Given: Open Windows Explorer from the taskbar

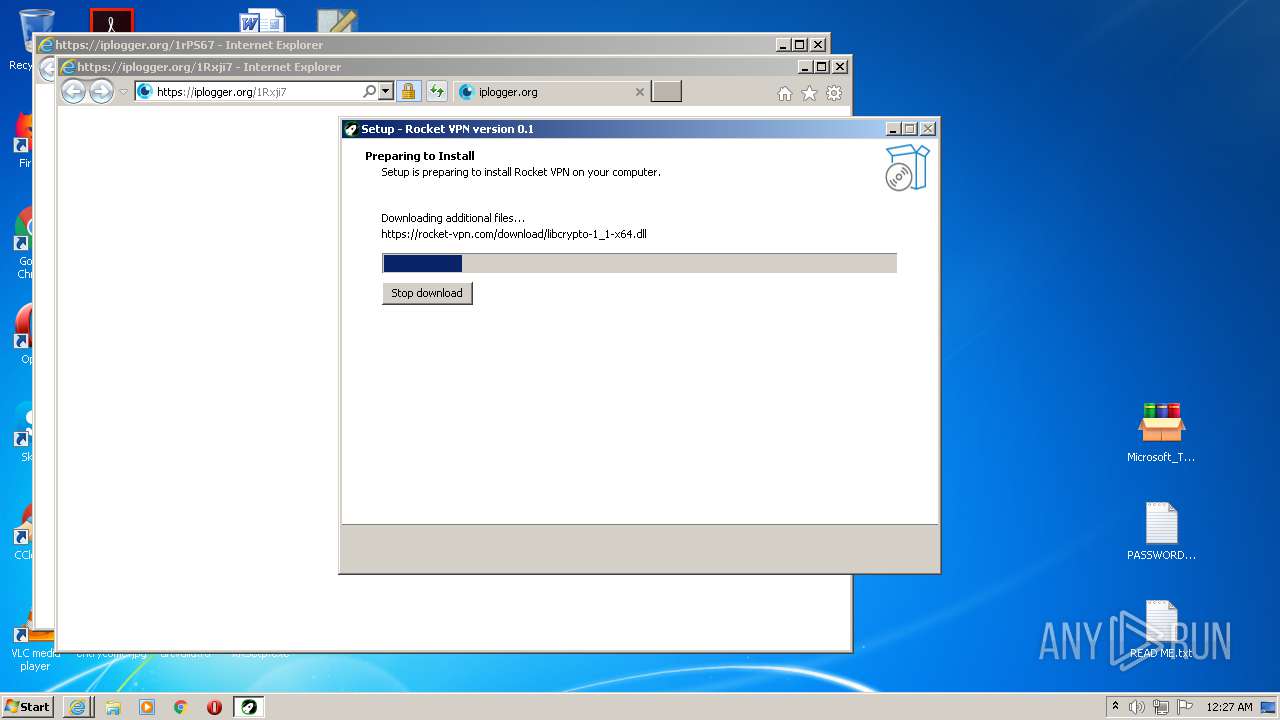Looking at the screenshot, I should (113, 707).
